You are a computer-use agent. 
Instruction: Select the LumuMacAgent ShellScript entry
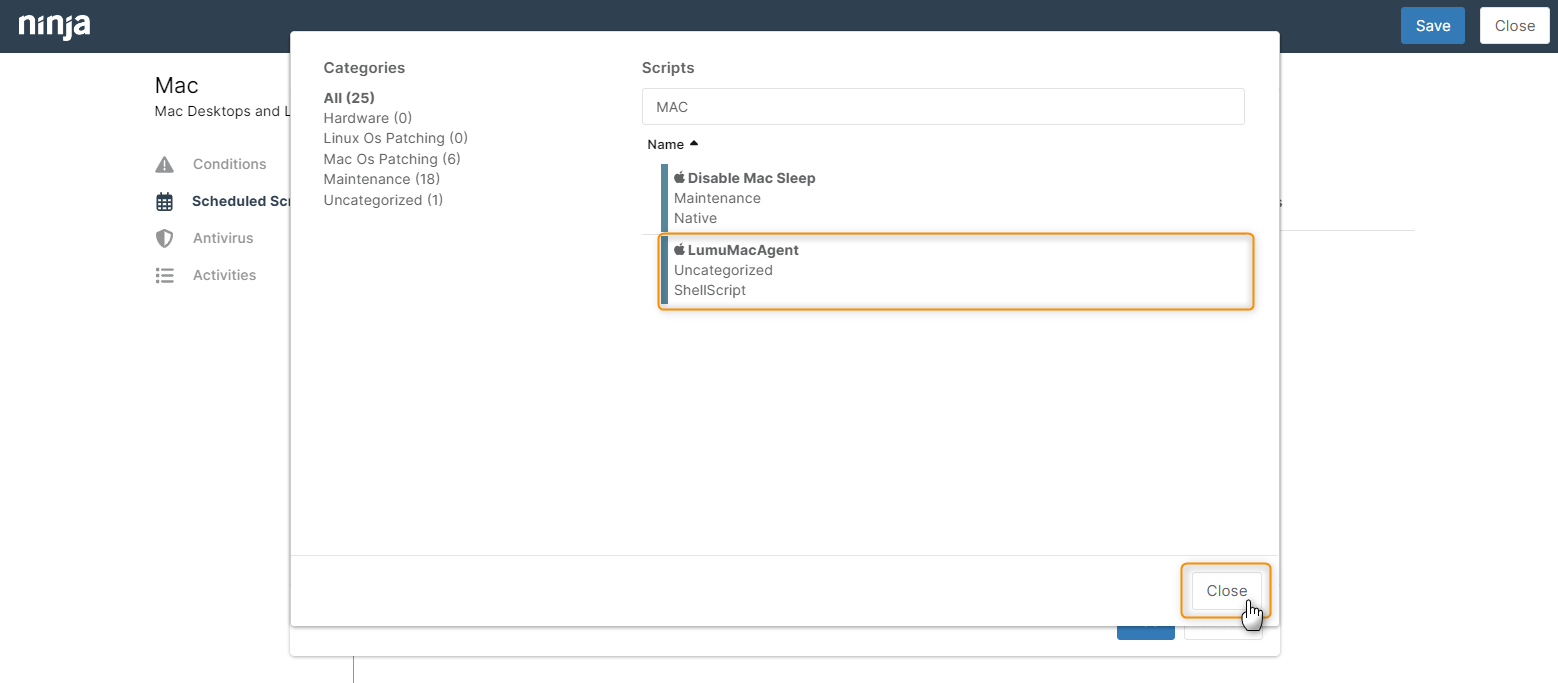tap(955, 271)
